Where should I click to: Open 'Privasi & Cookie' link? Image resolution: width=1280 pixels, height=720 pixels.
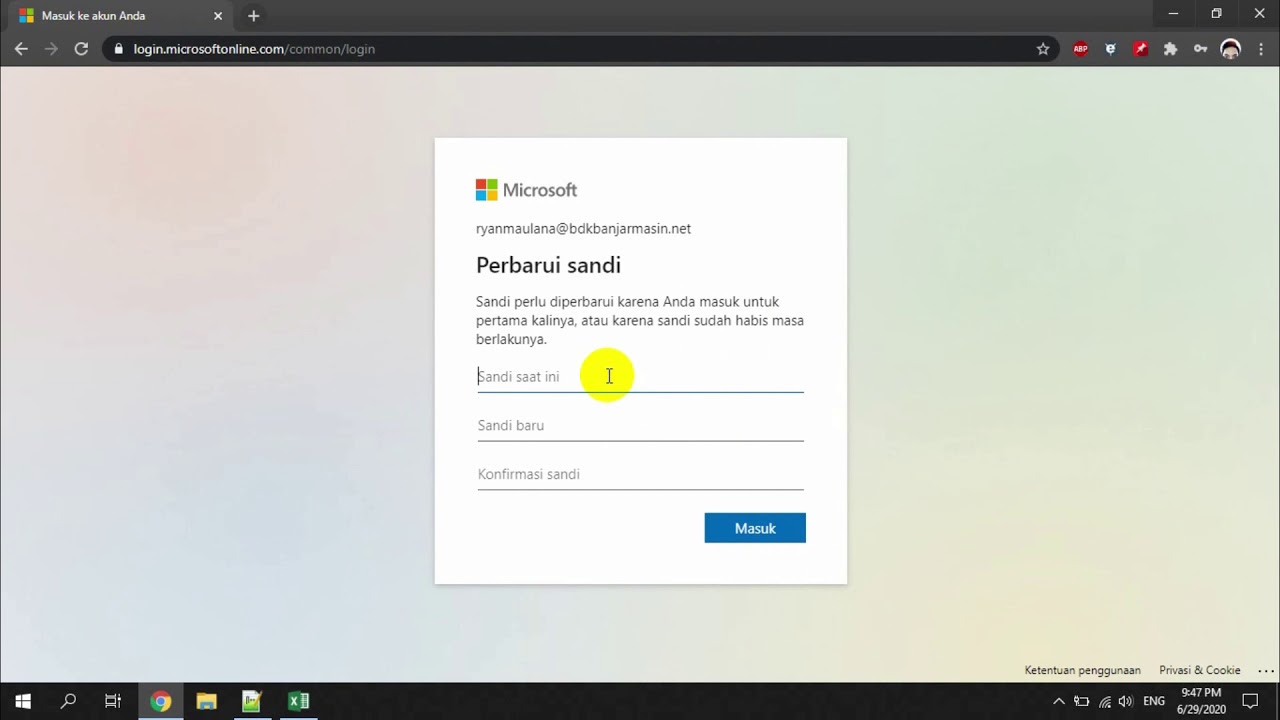[1199, 670]
